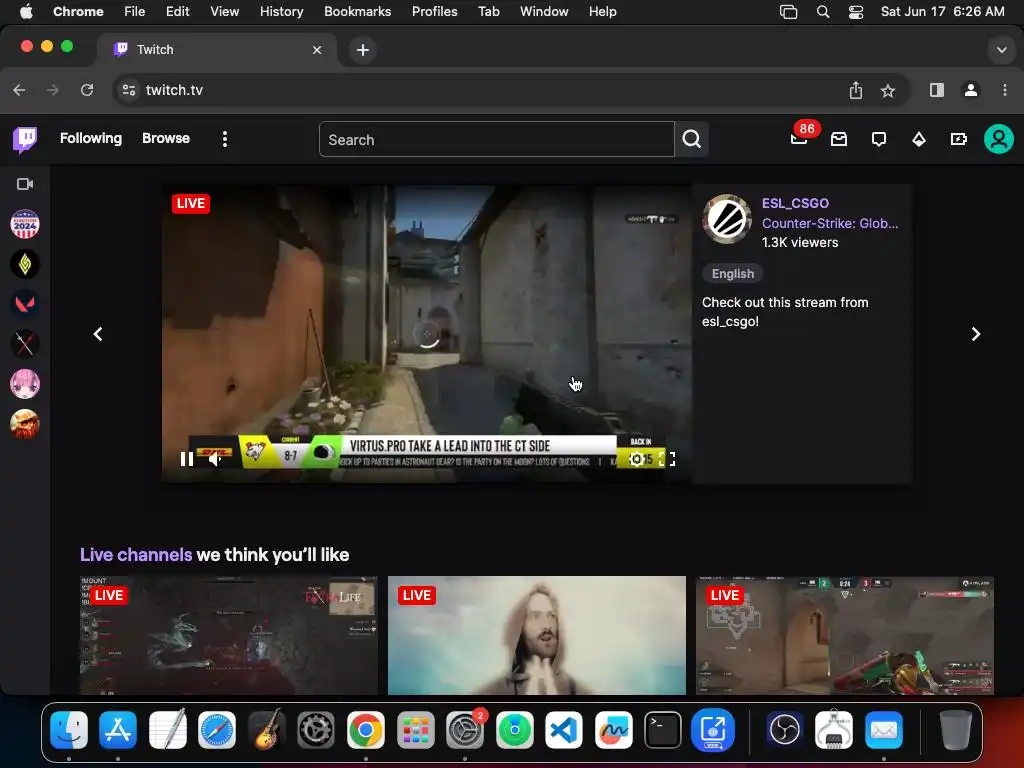Viewport: 1024px width, 768px height.
Task: Open Election 2024 channel in sidebar
Action: 25,225
